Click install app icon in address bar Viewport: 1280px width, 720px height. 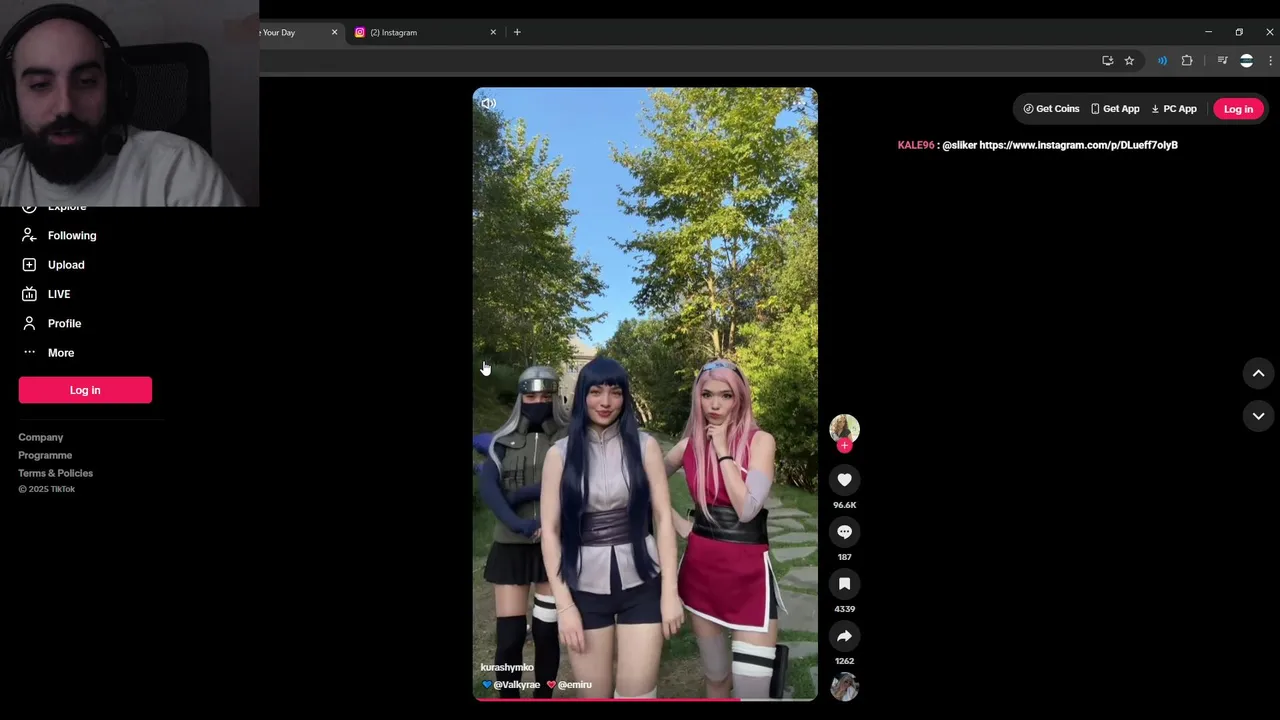[x=1107, y=61]
